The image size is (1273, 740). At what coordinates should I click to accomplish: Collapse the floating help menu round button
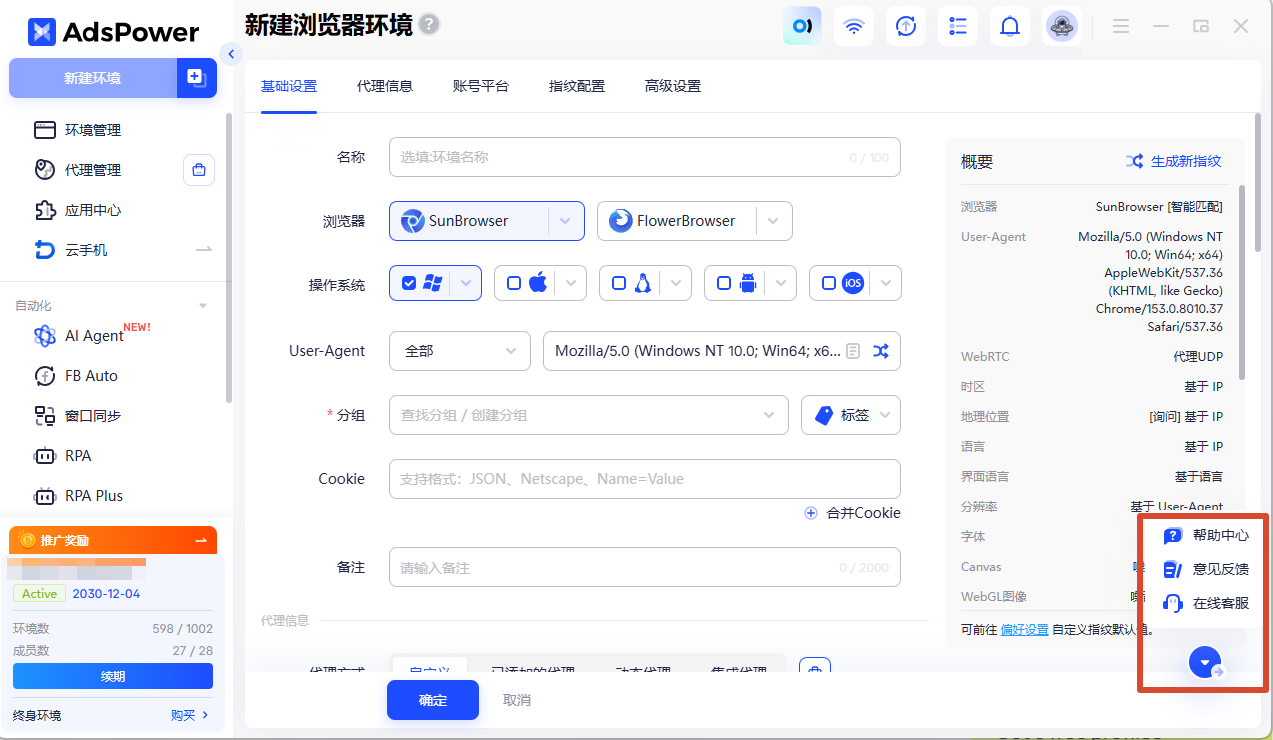point(1205,662)
